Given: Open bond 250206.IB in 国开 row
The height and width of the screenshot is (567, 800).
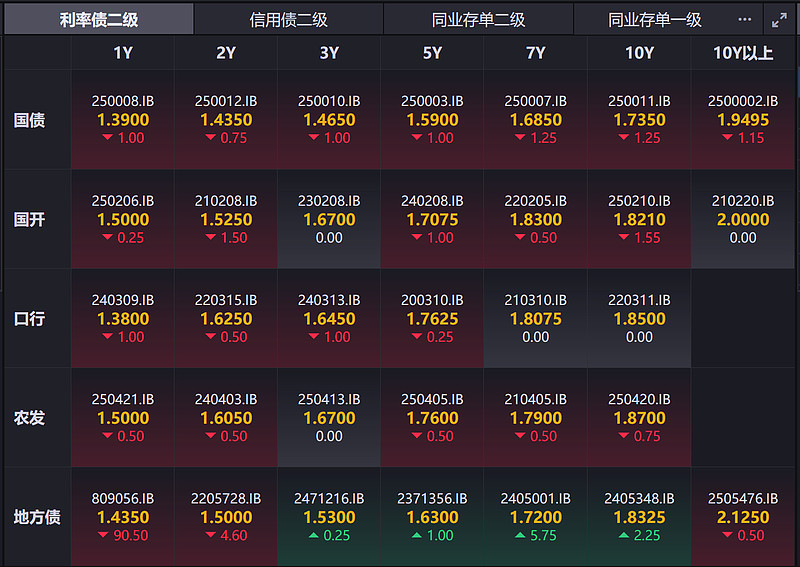Looking at the screenshot, I should (x=123, y=219).
